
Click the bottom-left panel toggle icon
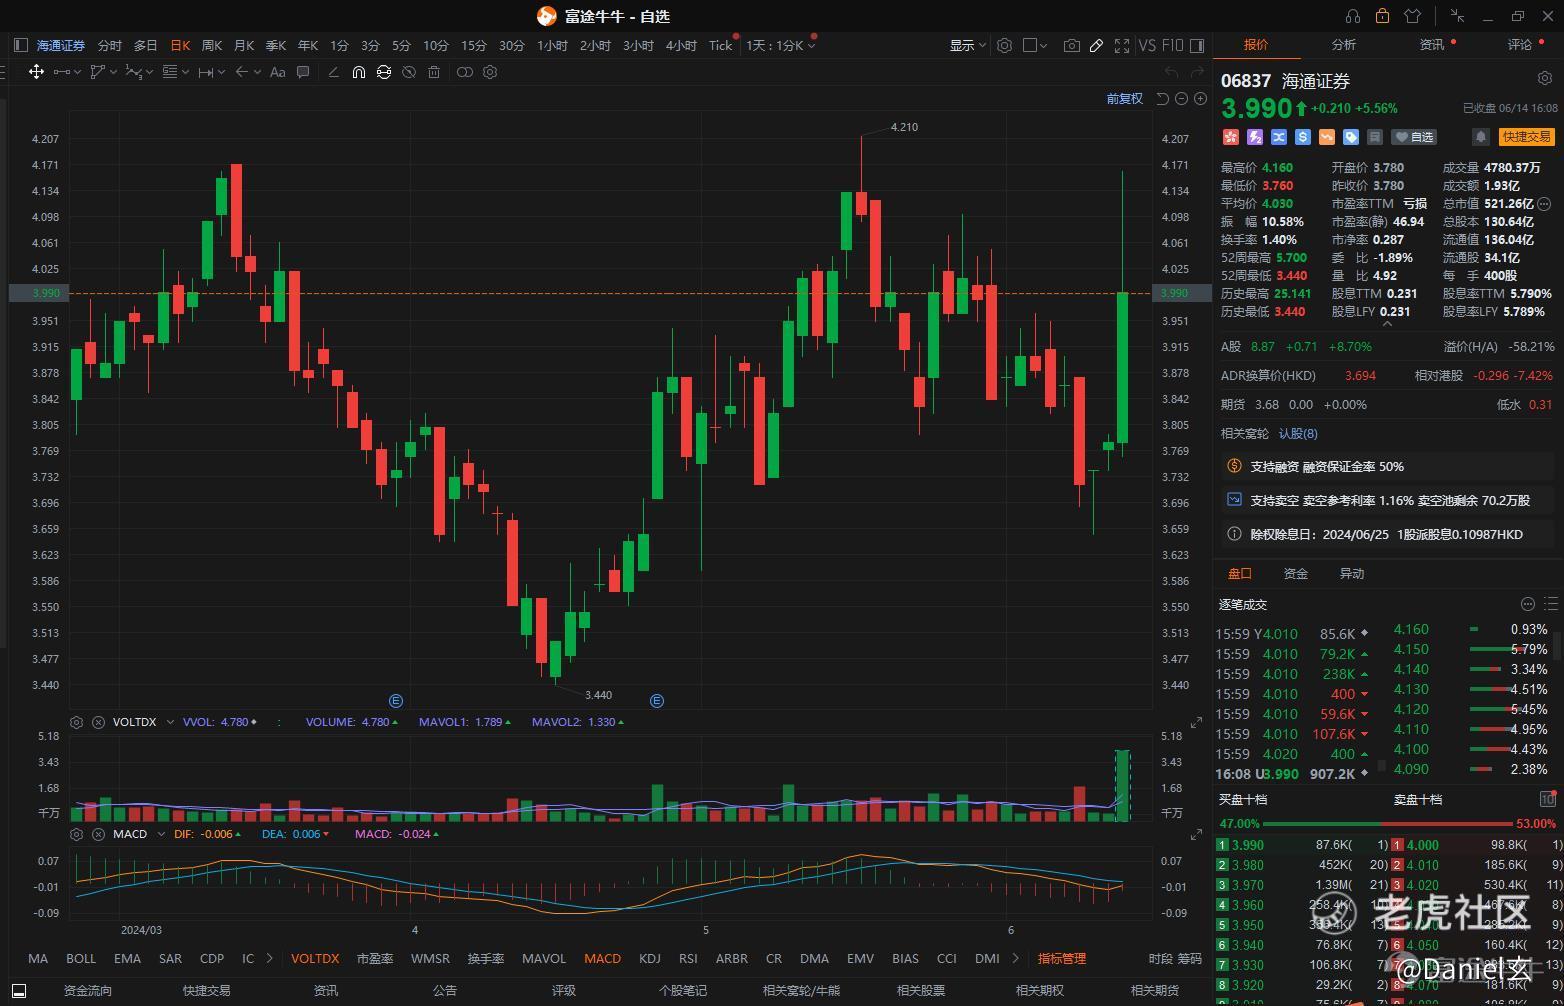[18, 990]
